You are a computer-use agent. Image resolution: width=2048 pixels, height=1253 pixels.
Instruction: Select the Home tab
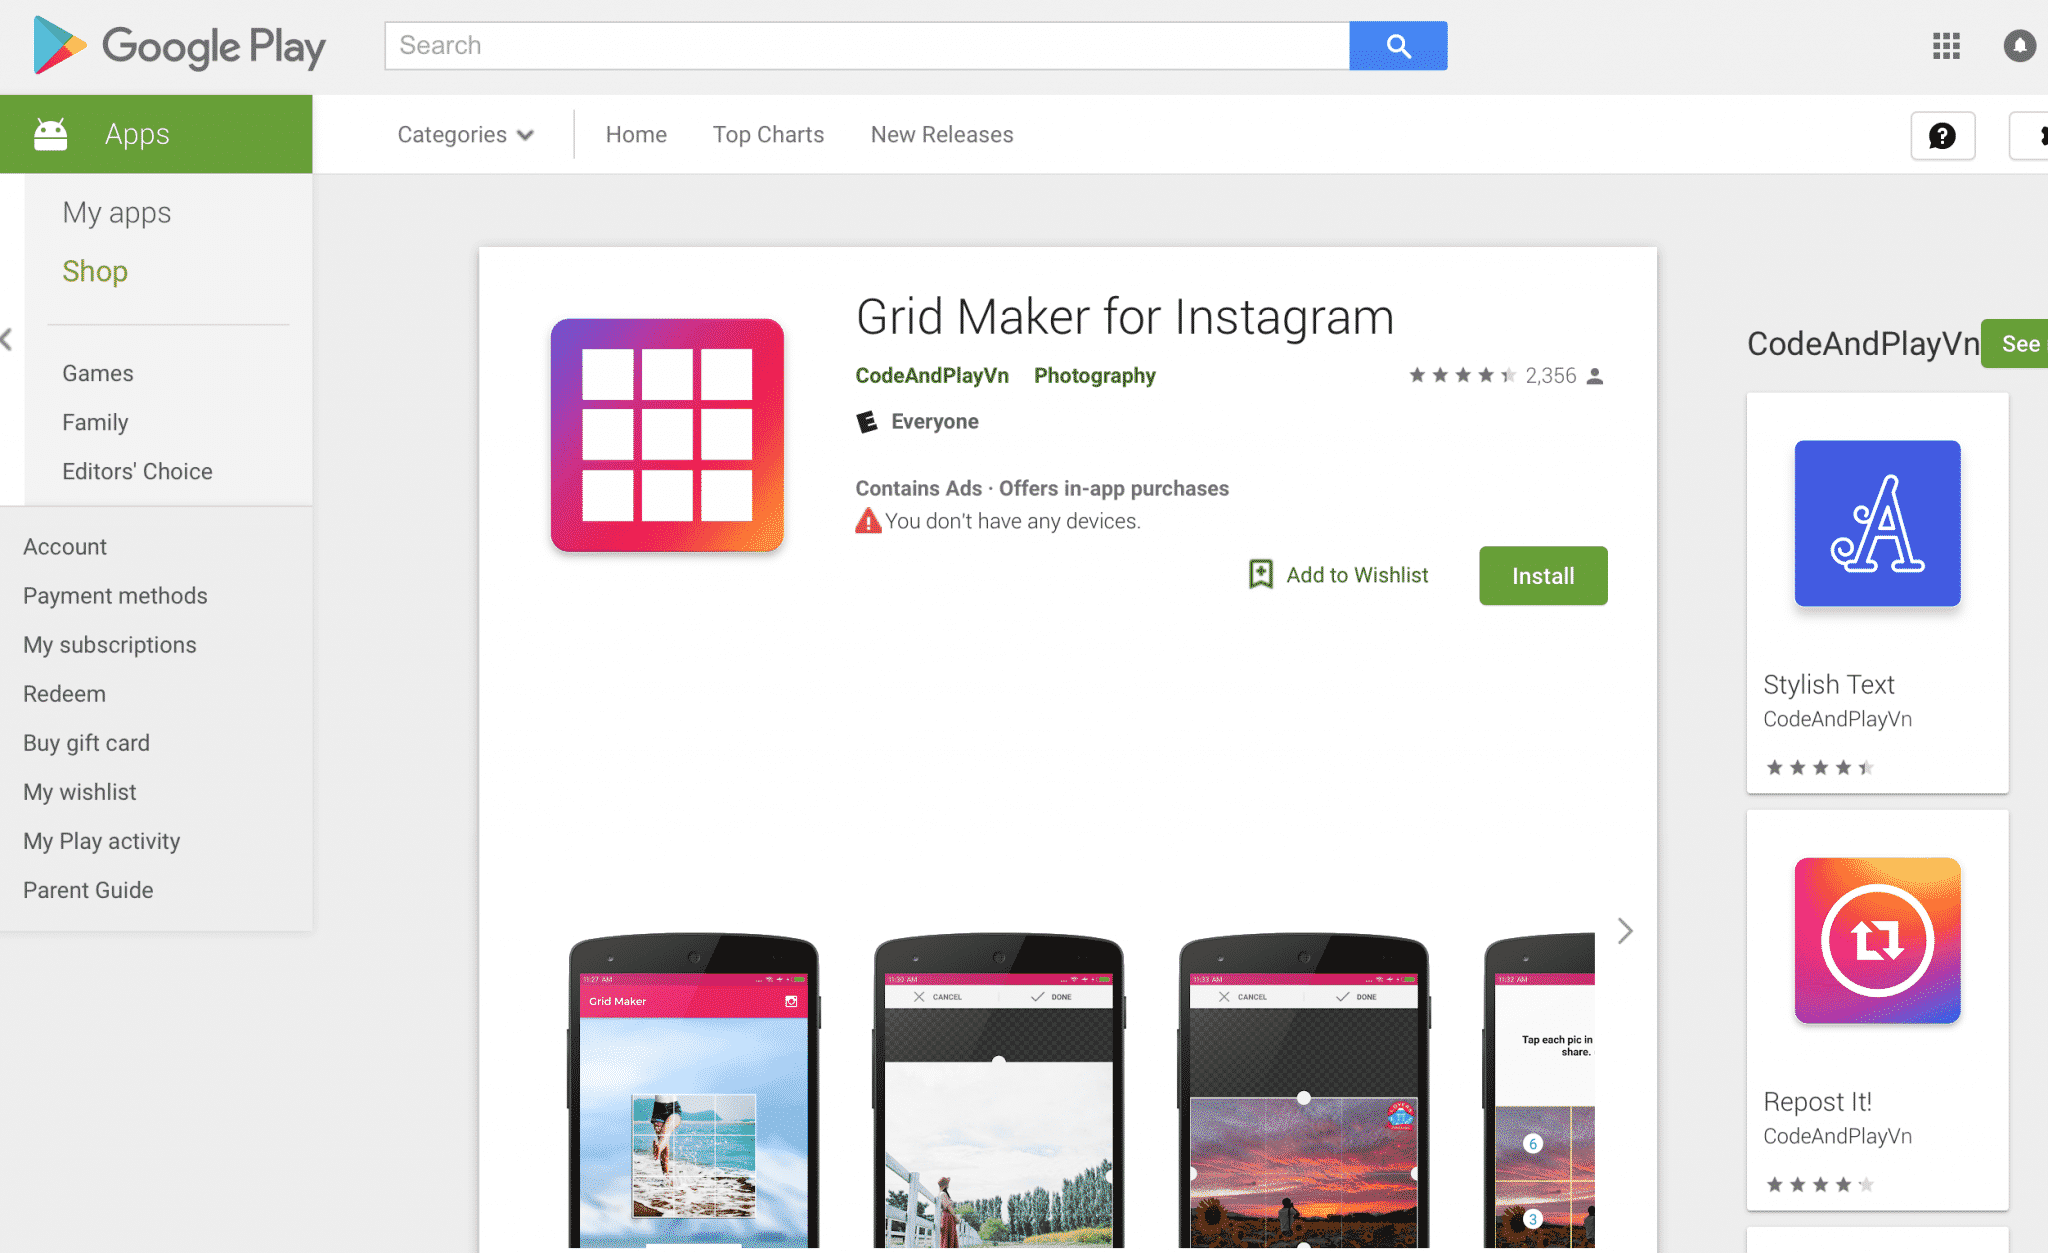point(638,133)
